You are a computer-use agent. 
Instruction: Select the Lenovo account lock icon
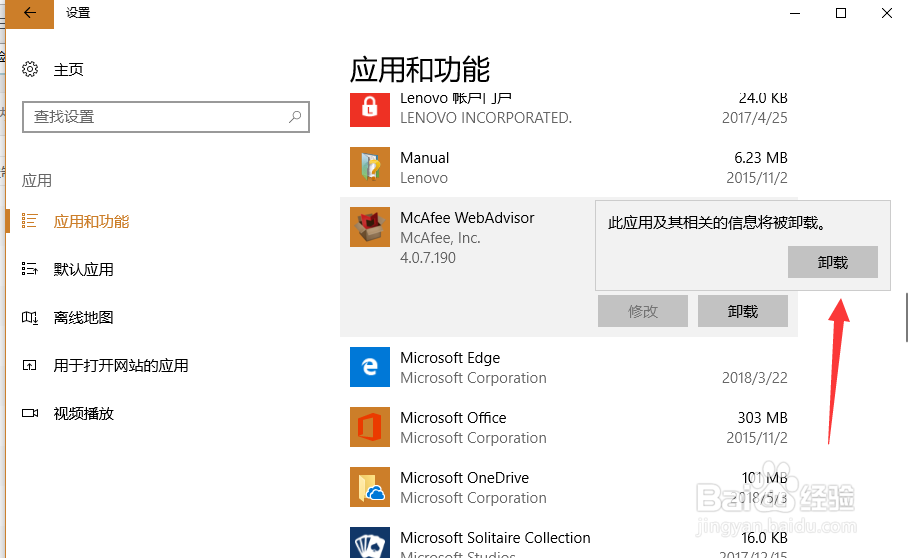(x=369, y=110)
